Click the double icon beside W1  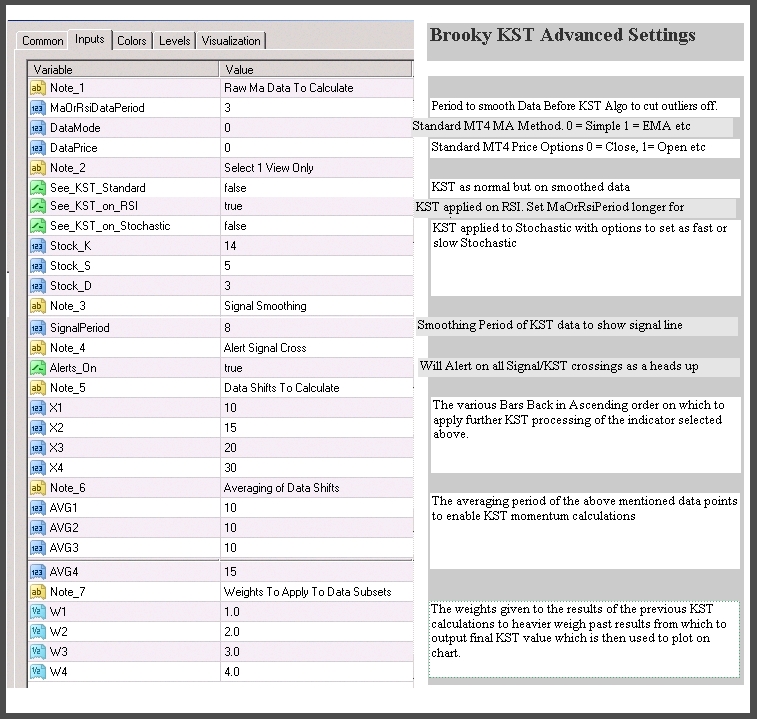click(x=37, y=612)
